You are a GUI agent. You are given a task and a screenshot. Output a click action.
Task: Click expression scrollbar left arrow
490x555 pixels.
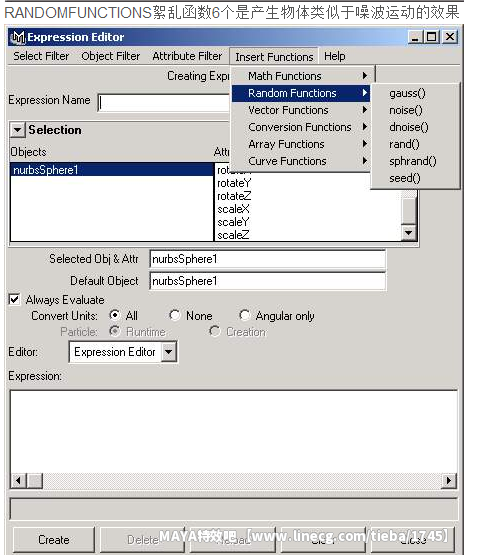click(18, 481)
